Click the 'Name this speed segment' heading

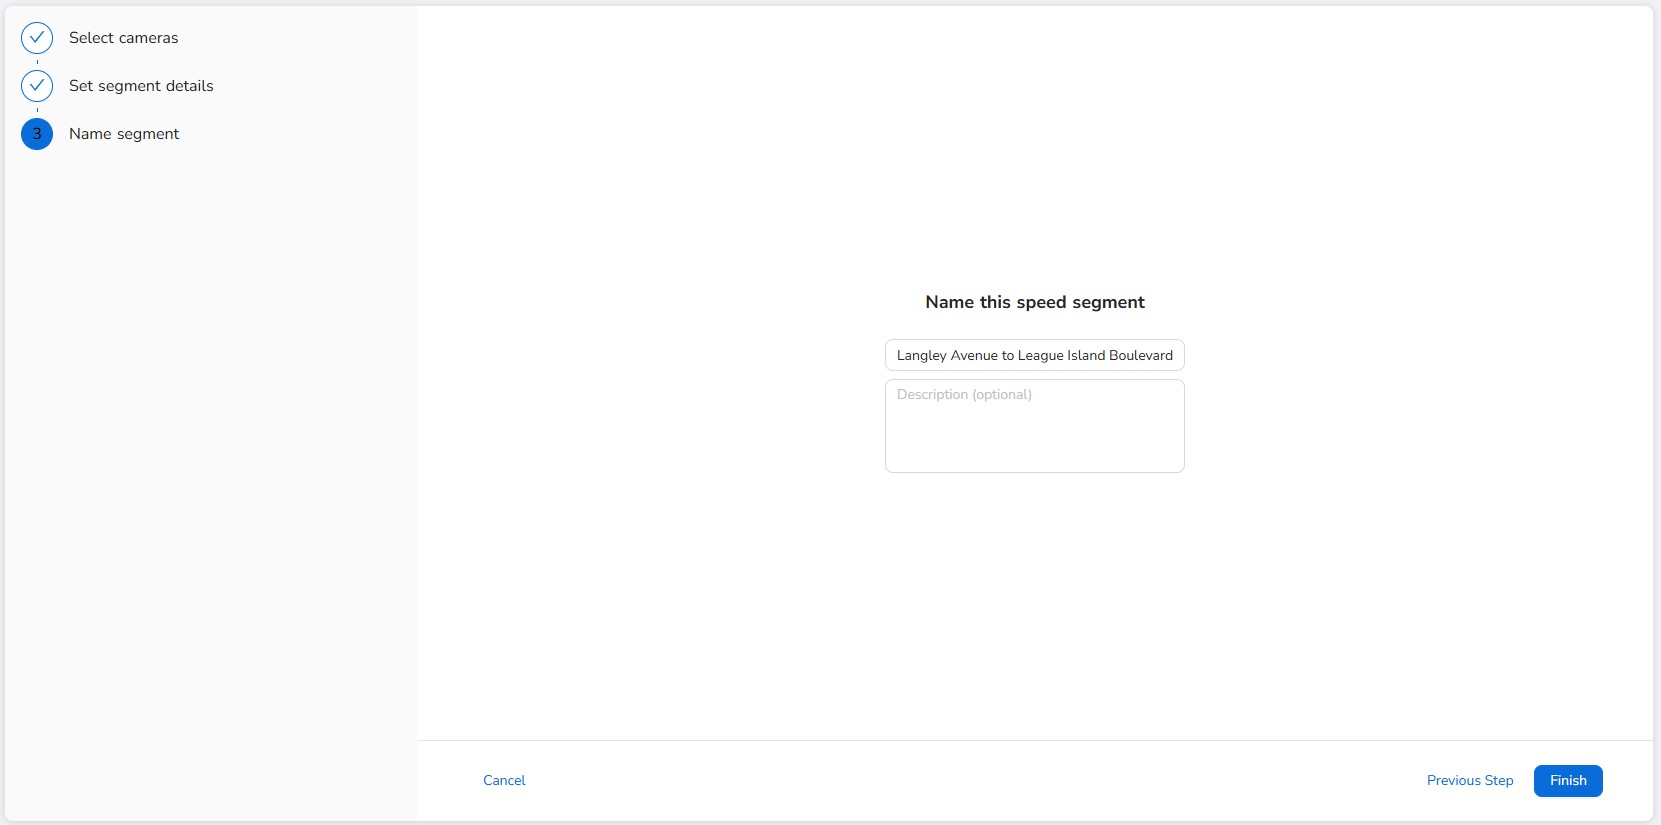click(x=1034, y=302)
